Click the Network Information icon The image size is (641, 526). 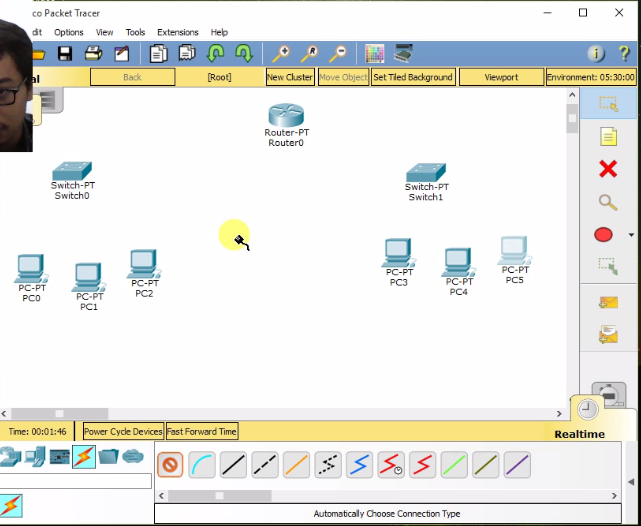click(596, 54)
